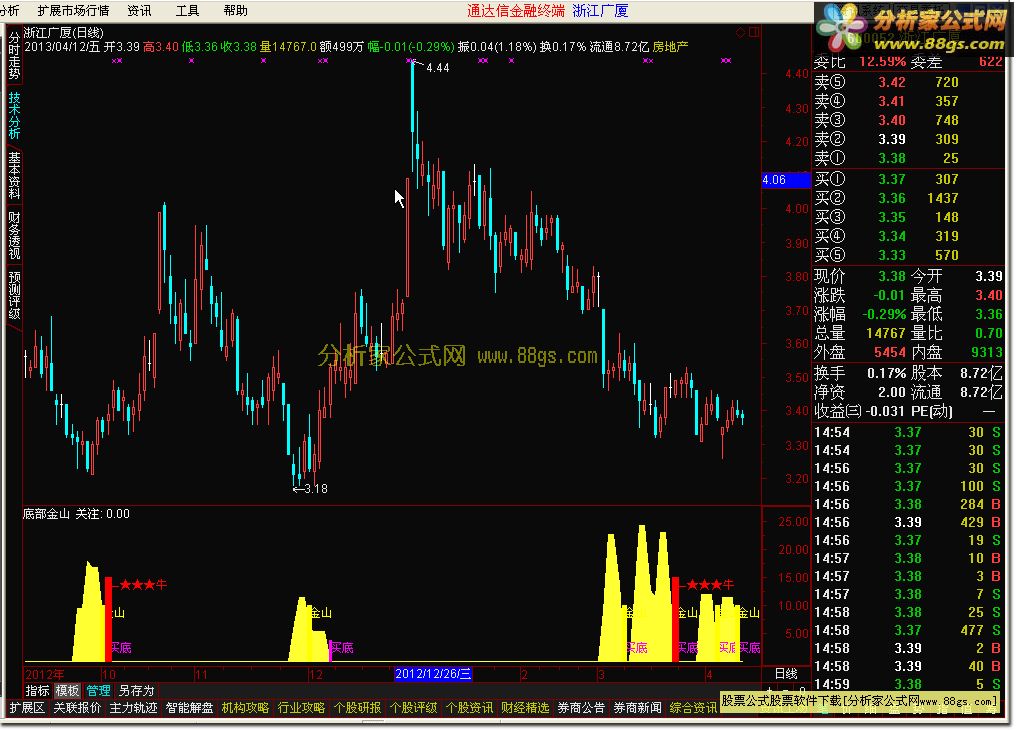
Task: Open the 综合资讯 bottom tab
Action: (693, 707)
